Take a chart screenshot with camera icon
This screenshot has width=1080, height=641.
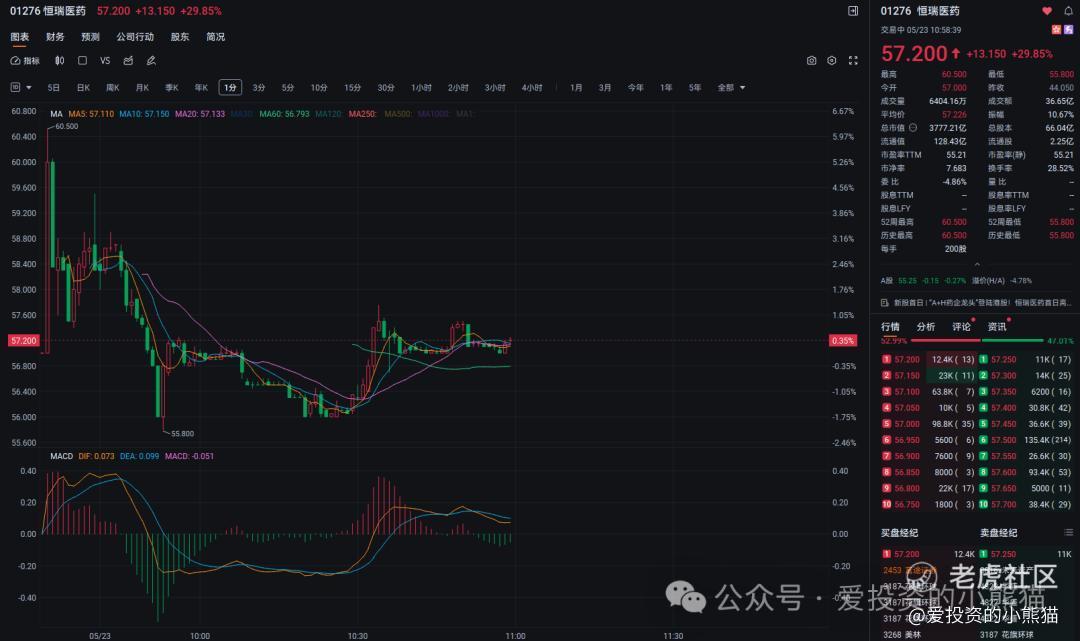point(812,61)
